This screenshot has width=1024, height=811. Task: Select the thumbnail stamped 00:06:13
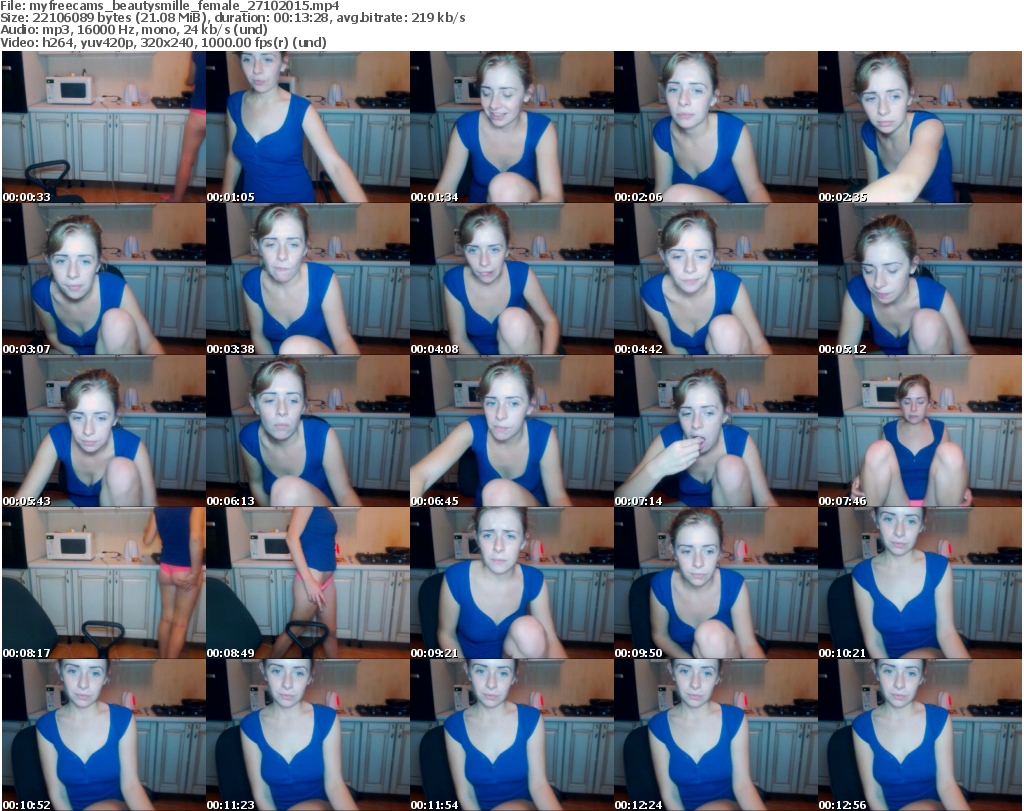point(308,431)
